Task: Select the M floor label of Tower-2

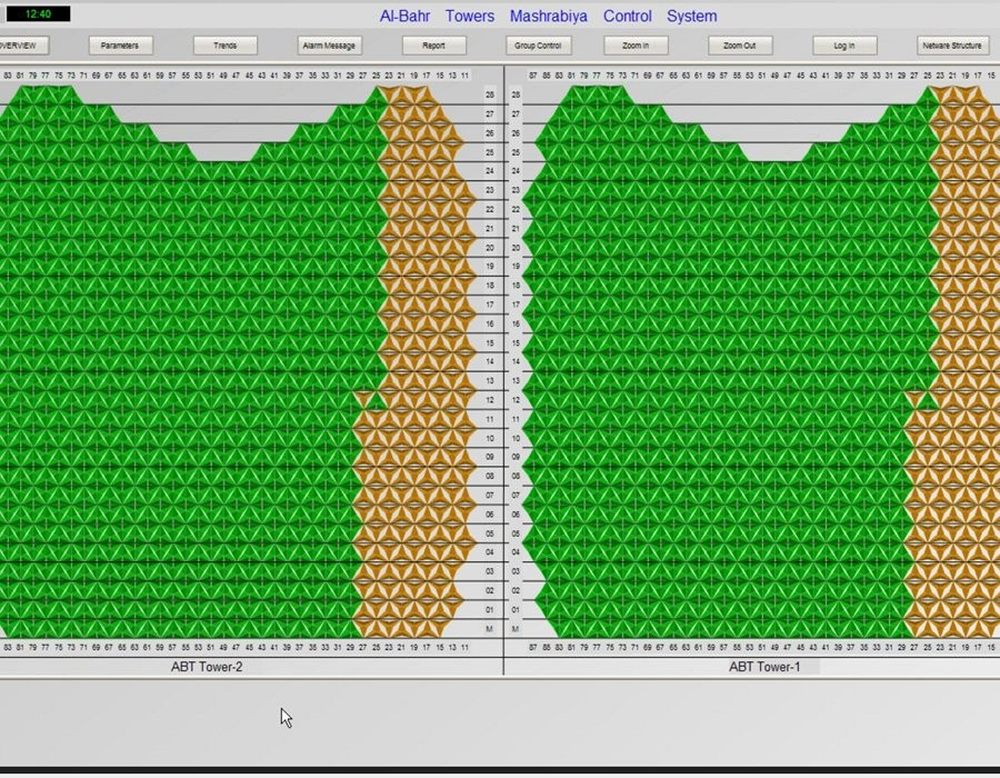Action: tap(490, 629)
